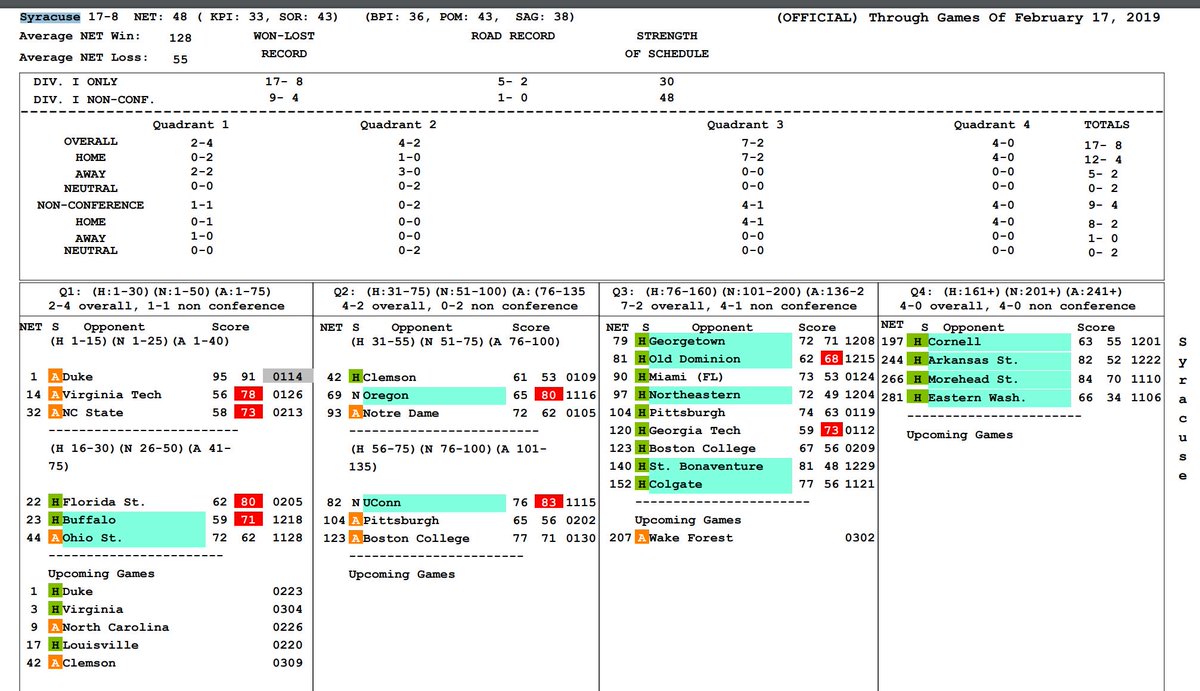
Task: Click the green H badge next to Buffalo
Action: (x=55, y=520)
